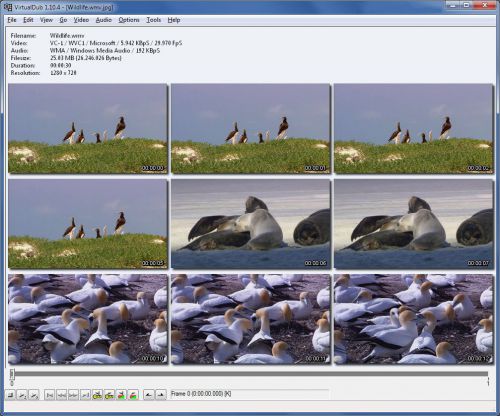Open the Tools menu

[x=154, y=20]
